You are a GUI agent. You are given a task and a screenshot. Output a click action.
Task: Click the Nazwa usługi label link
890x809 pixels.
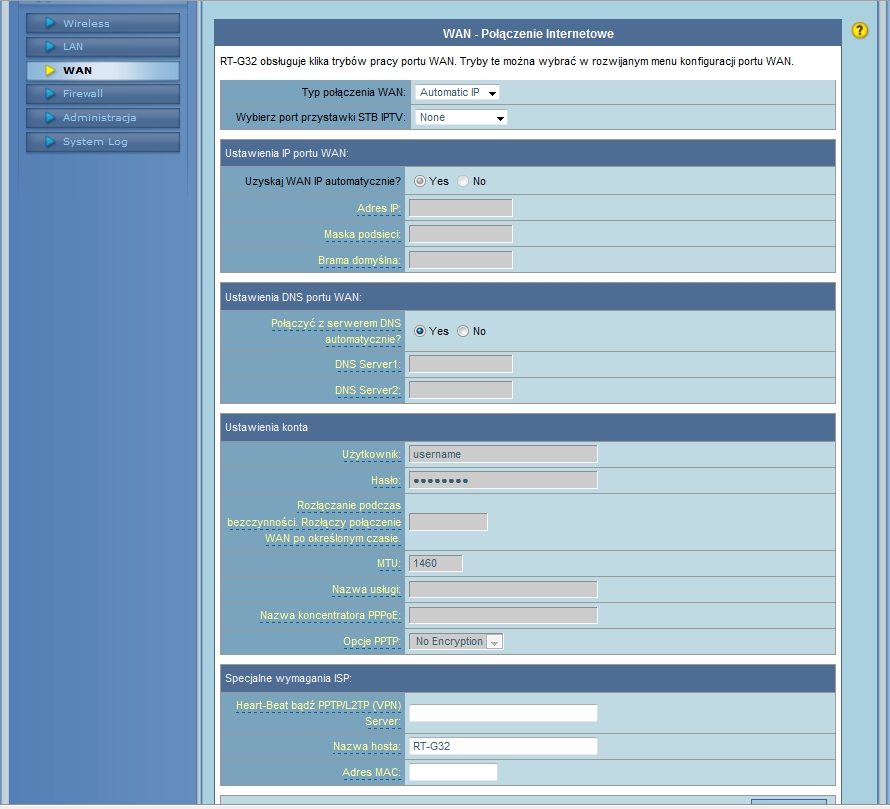point(366,590)
